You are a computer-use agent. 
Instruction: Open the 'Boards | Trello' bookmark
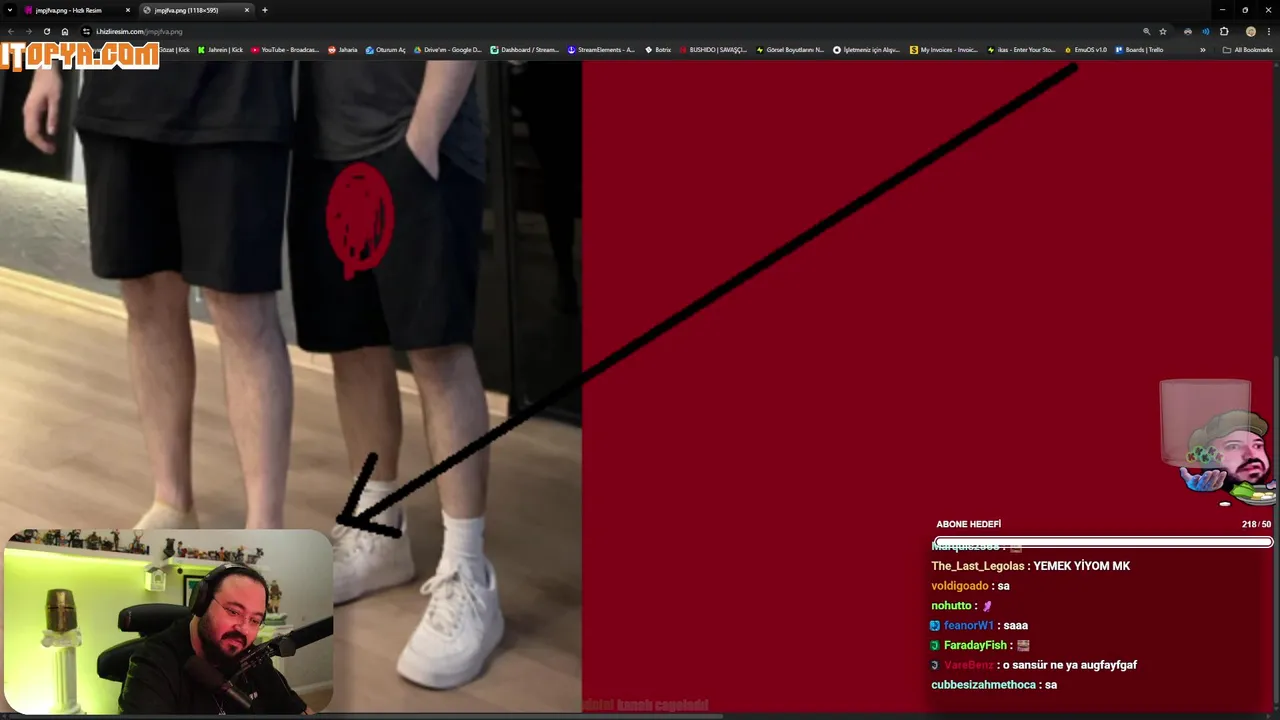tap(1139, 49)
